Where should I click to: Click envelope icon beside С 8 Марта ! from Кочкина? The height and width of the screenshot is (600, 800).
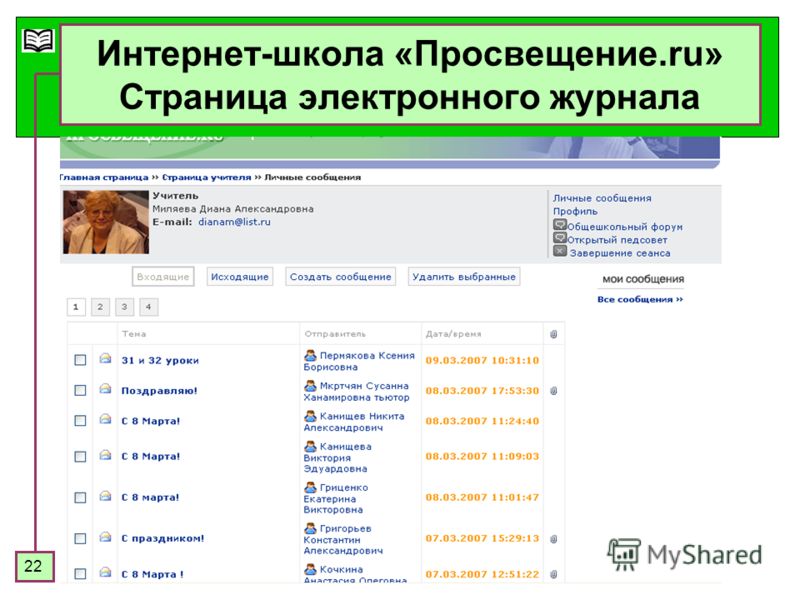pyautogui.click(x=105, y=572)
